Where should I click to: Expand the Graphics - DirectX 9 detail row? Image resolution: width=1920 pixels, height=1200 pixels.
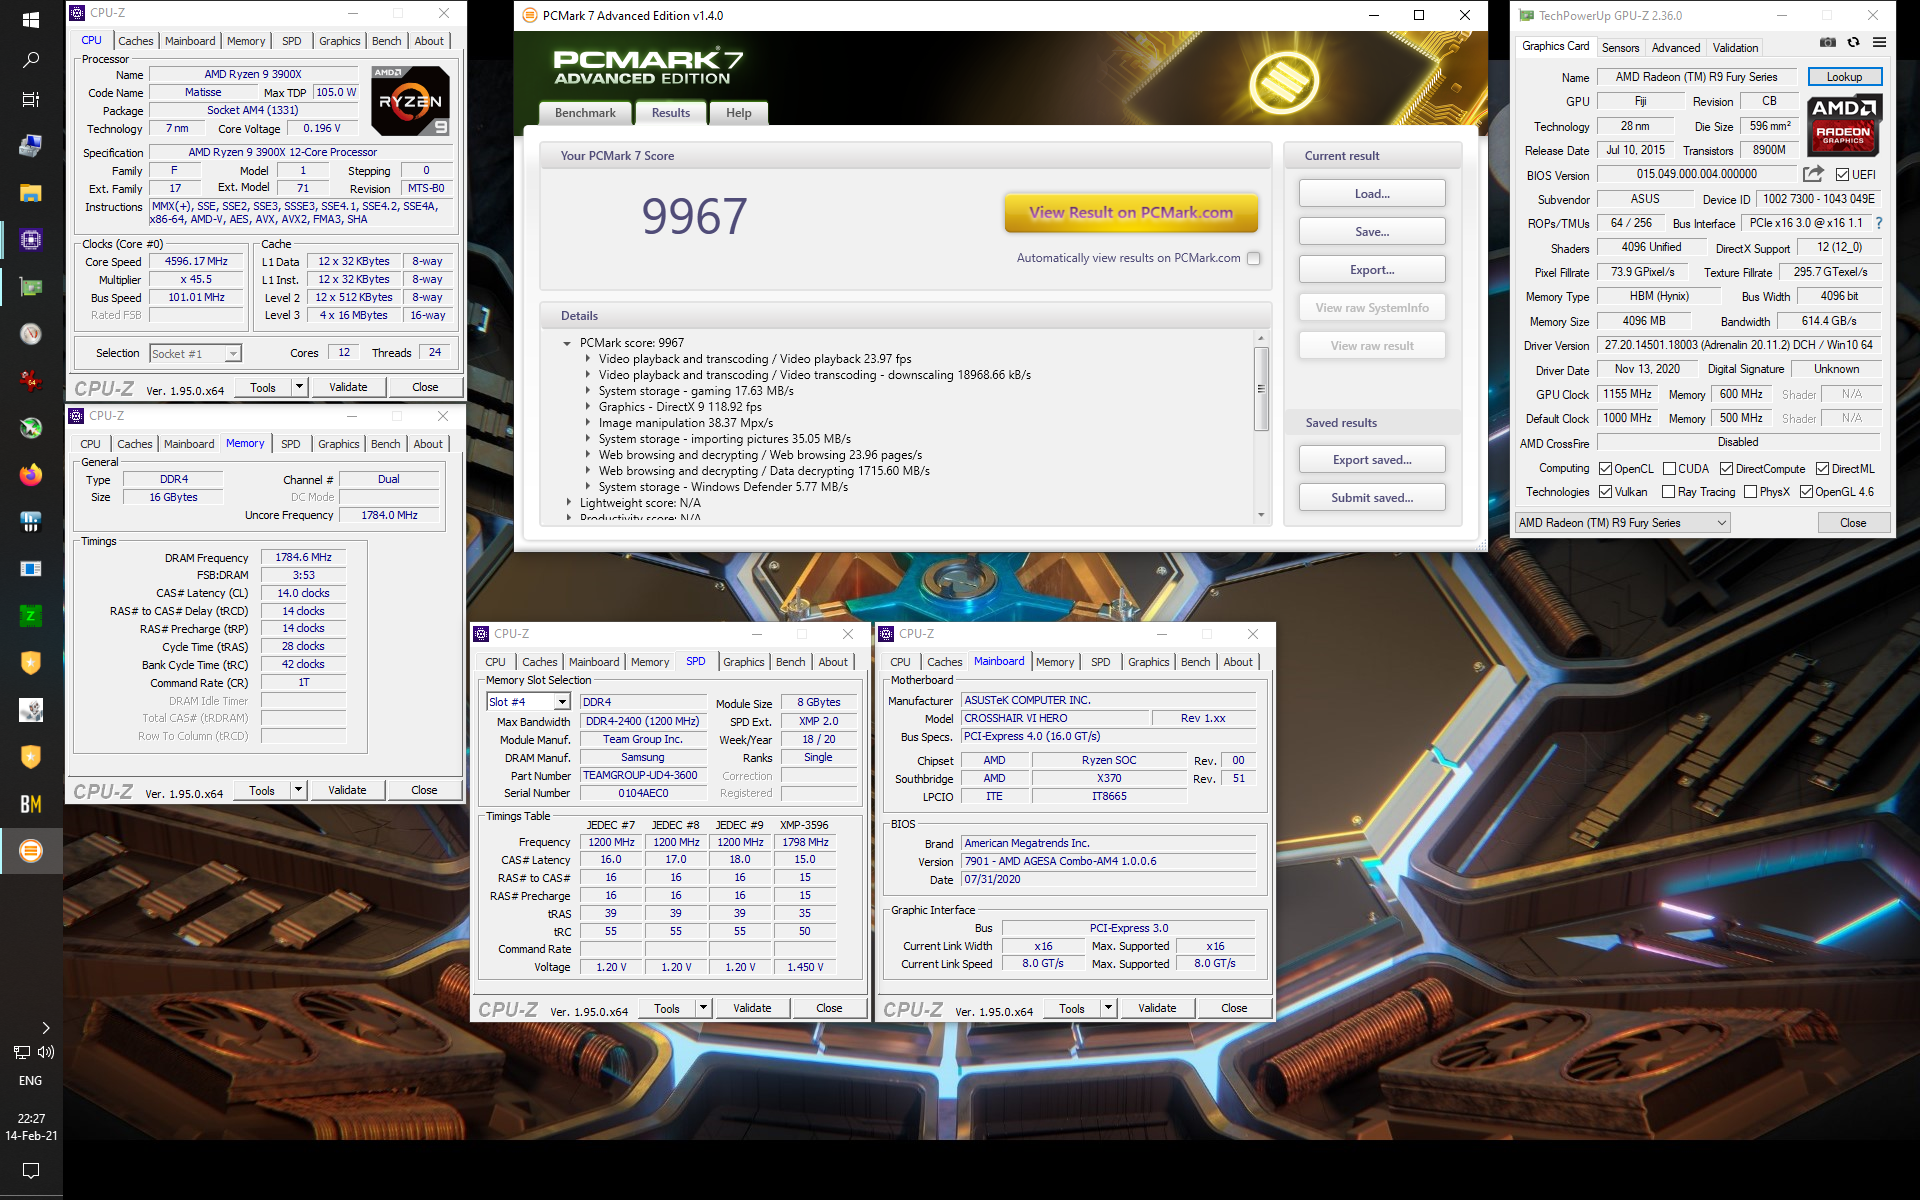(x=587, y=407)
